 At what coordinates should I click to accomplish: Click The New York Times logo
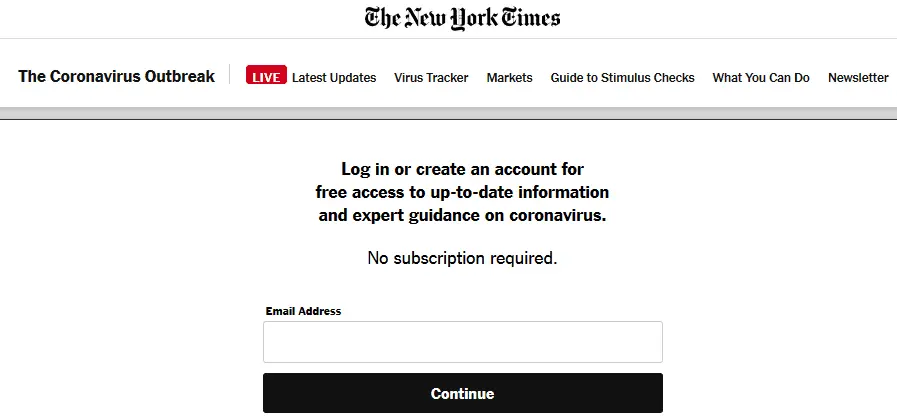(461, 18)
